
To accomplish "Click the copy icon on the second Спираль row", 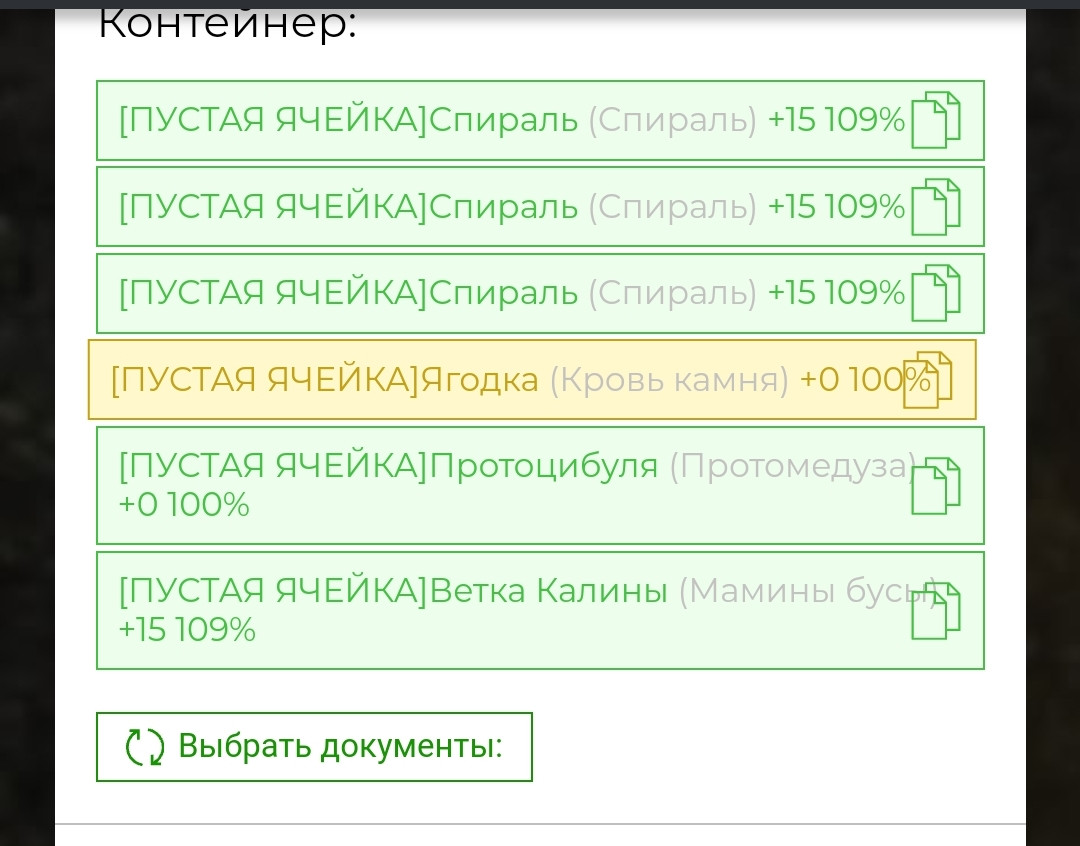I will pyautogui.click(x=935, y=207).
